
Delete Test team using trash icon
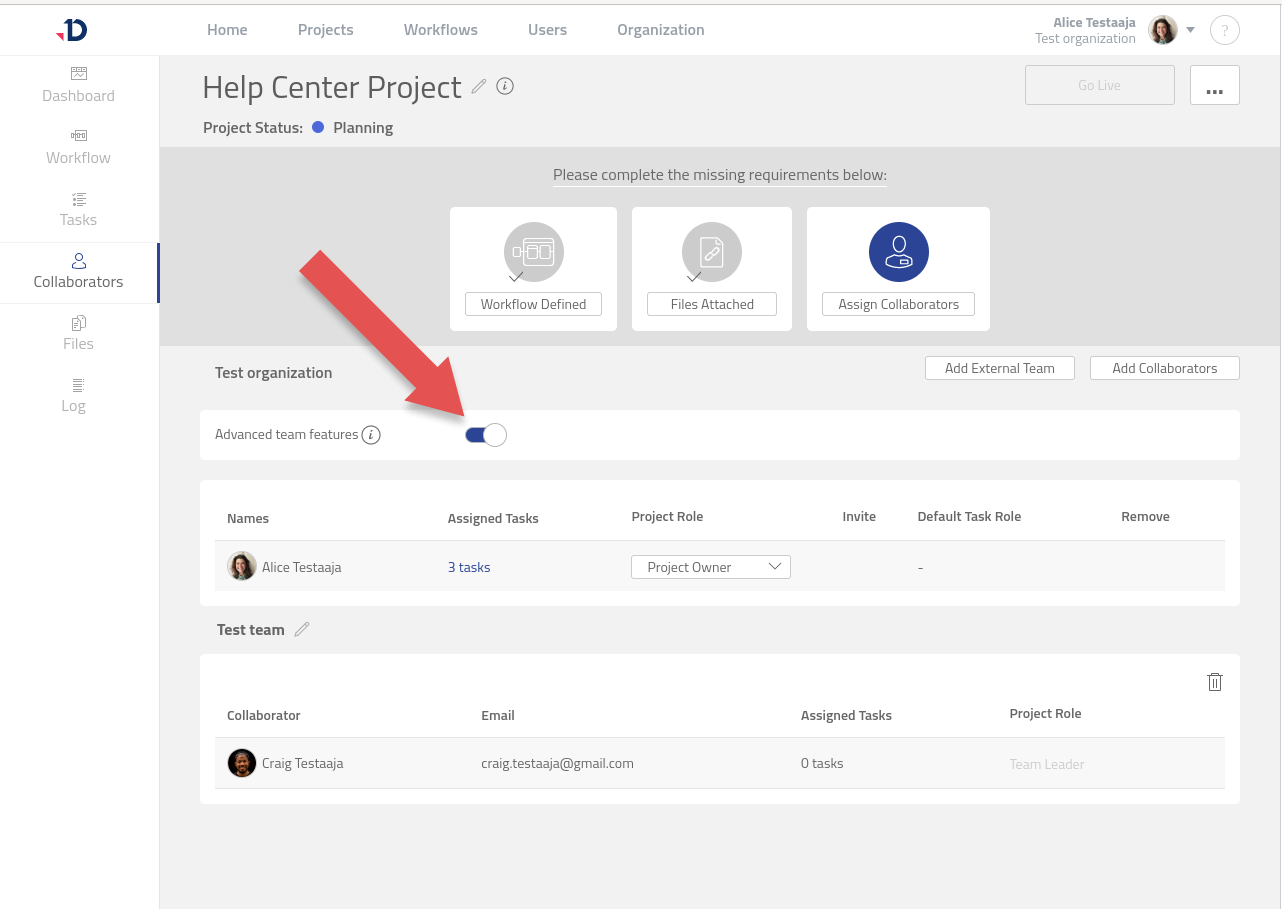pos(1214,682)
